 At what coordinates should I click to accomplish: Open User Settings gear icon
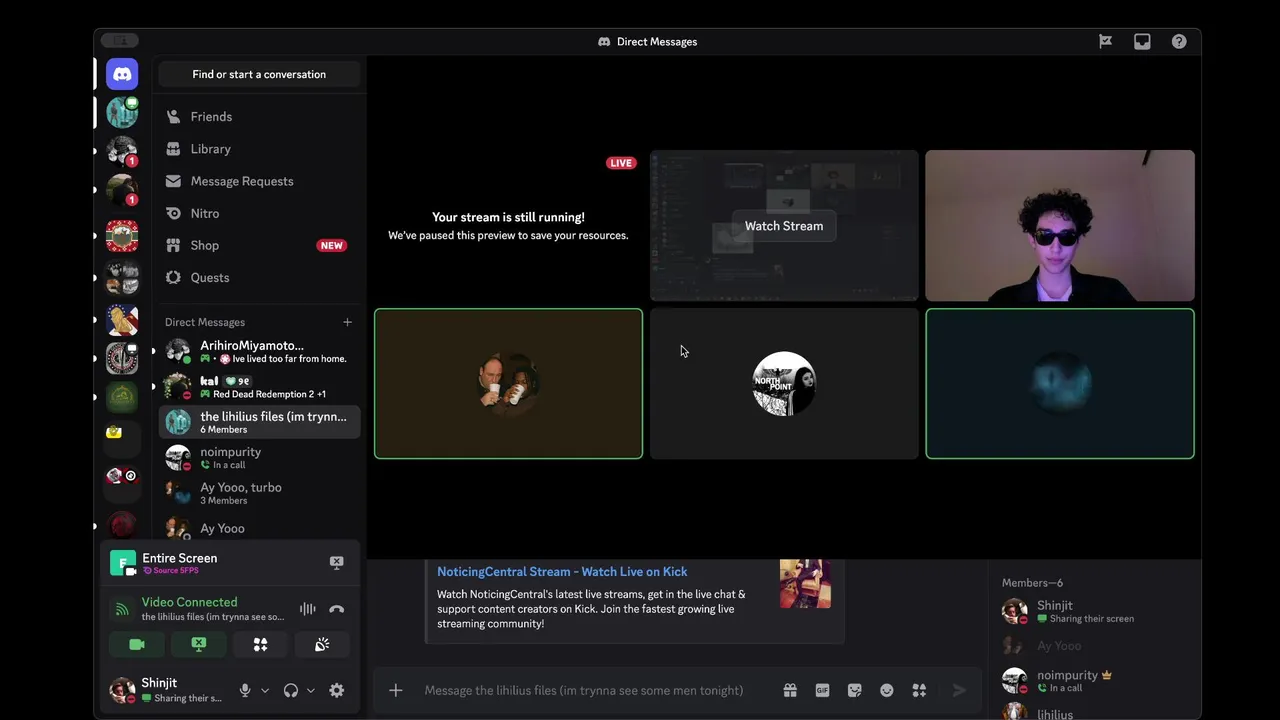[x=337, y=690]
